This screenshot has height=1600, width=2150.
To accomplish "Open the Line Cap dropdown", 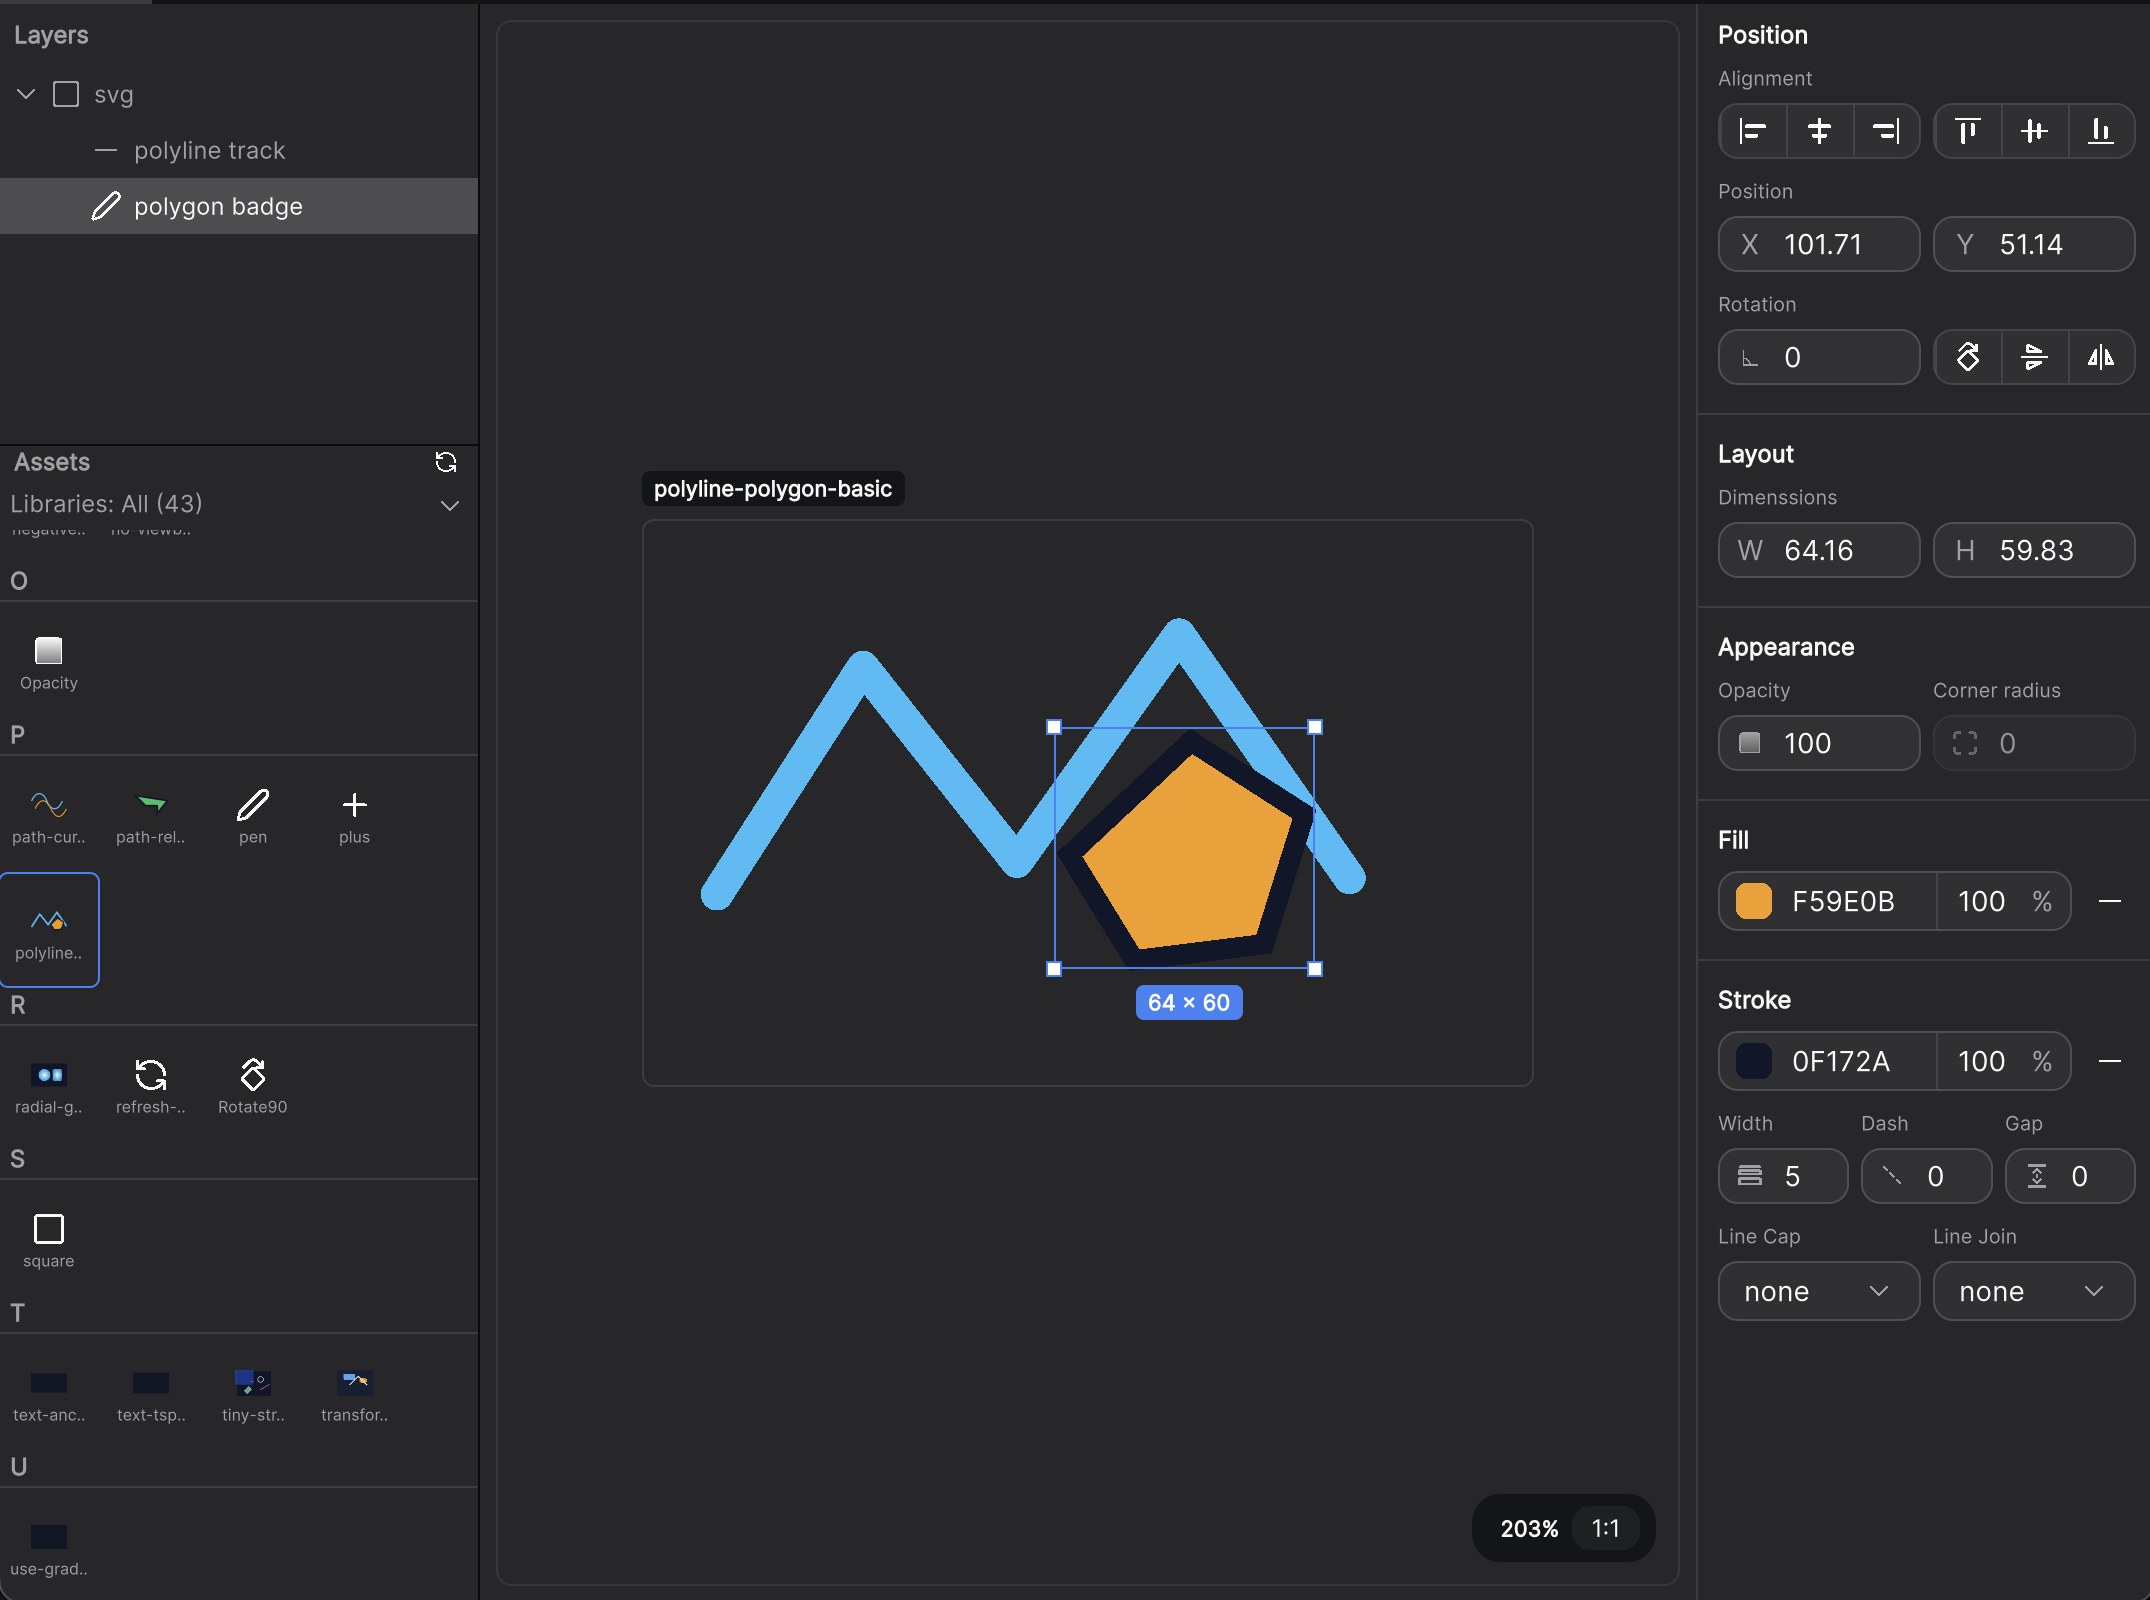I will pyautogui.click(x=1818, y=1291).
